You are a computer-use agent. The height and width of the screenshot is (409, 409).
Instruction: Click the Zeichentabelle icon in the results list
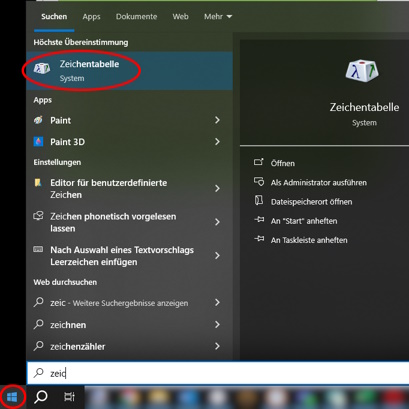42,69
